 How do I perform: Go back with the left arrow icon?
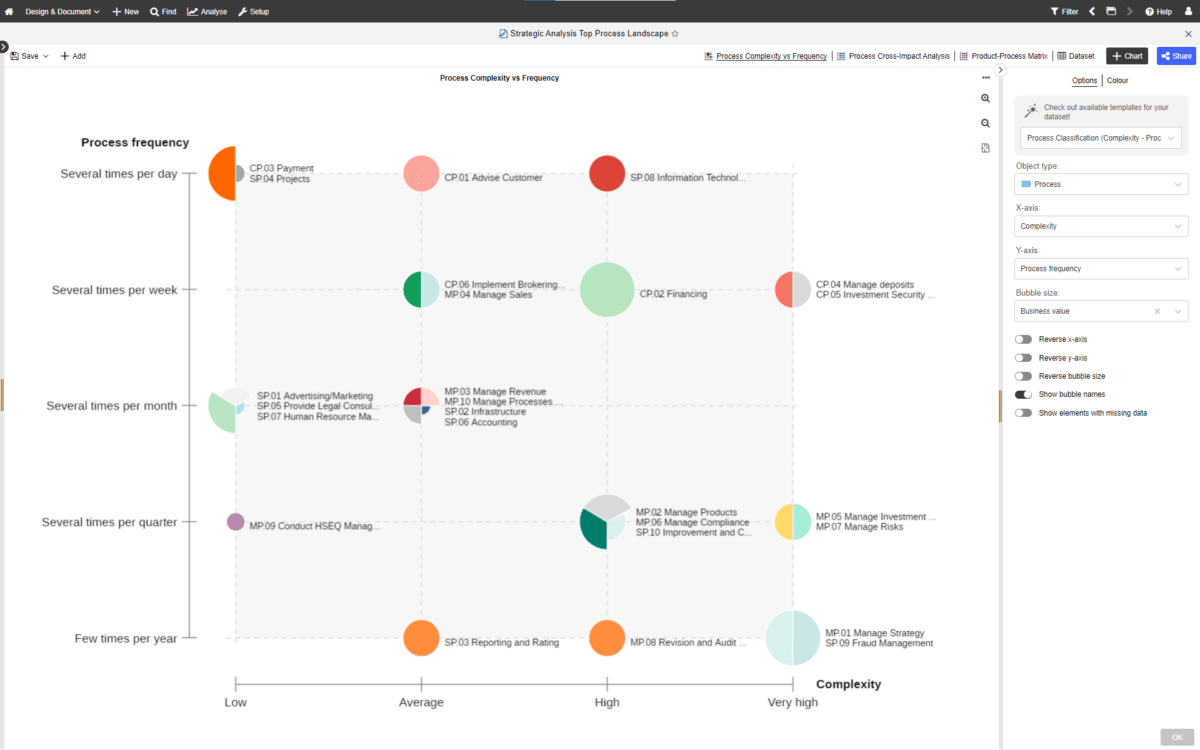(1092, 11)
